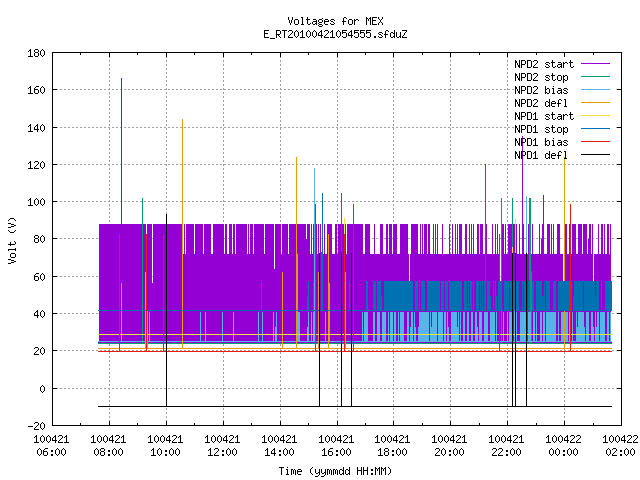Click the 160 y-axis tick label
Screen dimensions: 640x480
click(36, 90)
